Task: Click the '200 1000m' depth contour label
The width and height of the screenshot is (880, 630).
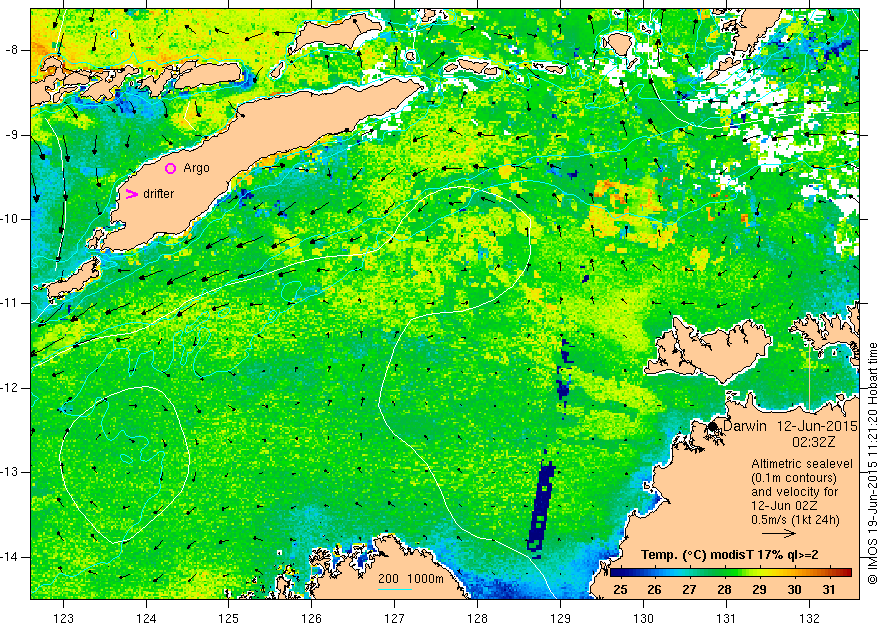Action: (411, 579)
